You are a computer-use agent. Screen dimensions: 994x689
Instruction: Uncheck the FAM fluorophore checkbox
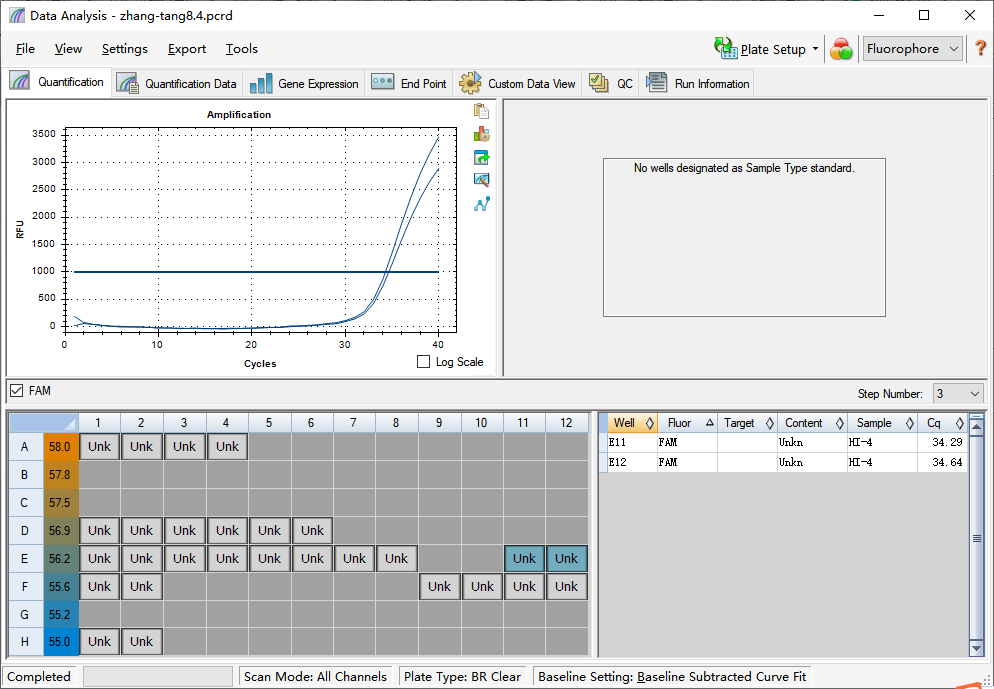tap(16, 390)
